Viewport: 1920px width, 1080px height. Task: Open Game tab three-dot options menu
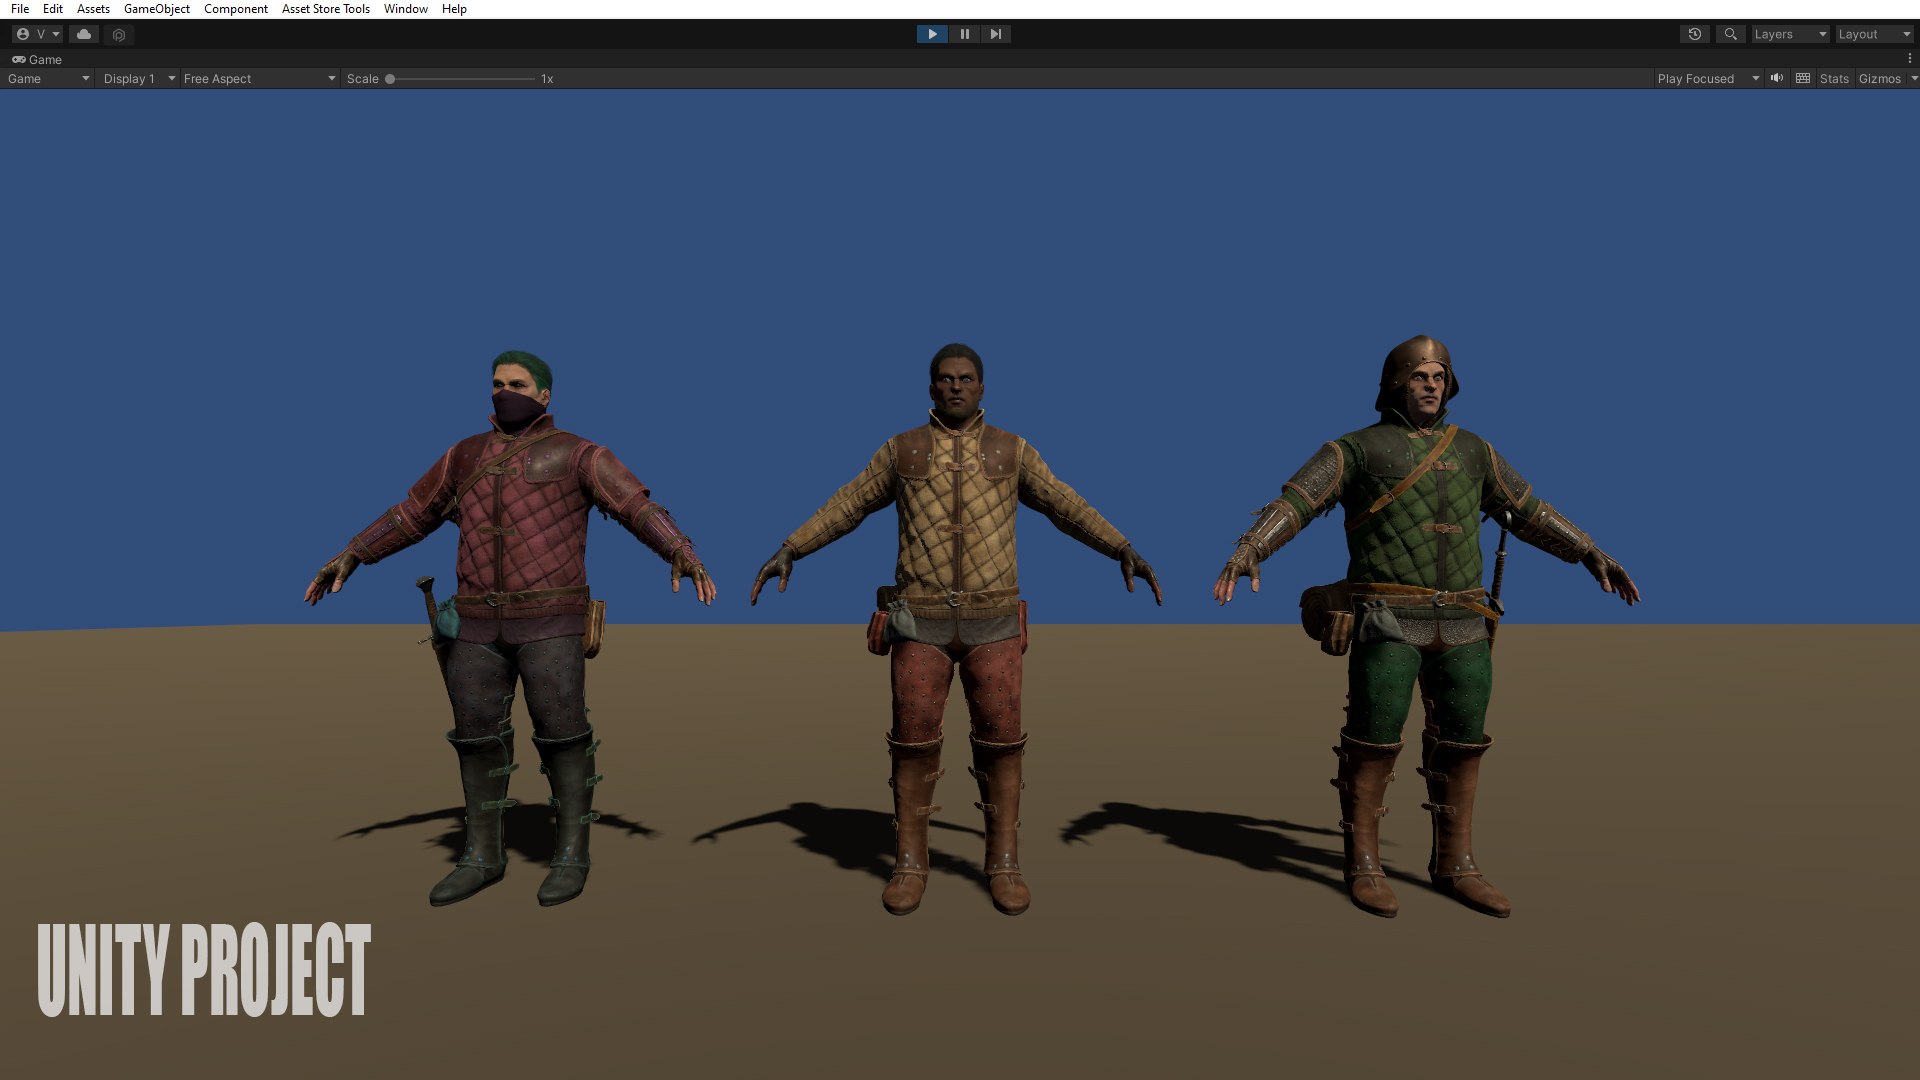(1909, 59)
